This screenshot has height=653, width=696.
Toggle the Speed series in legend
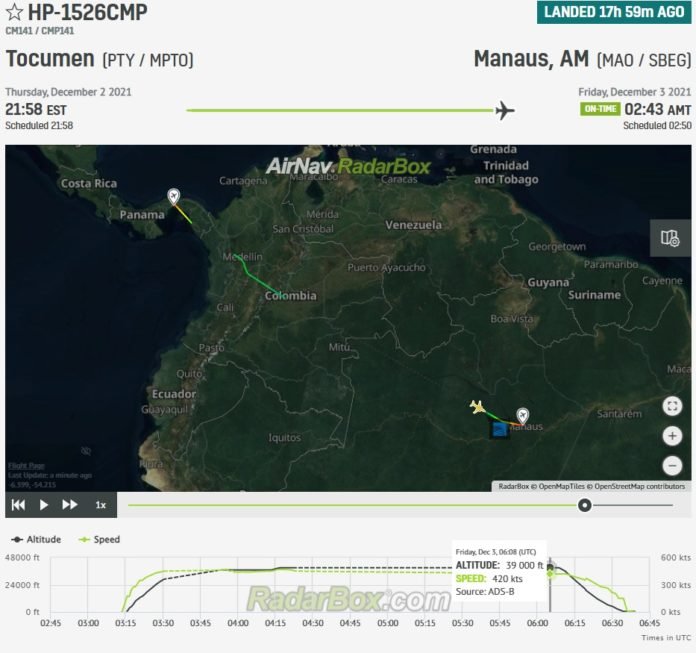(99, 539)
